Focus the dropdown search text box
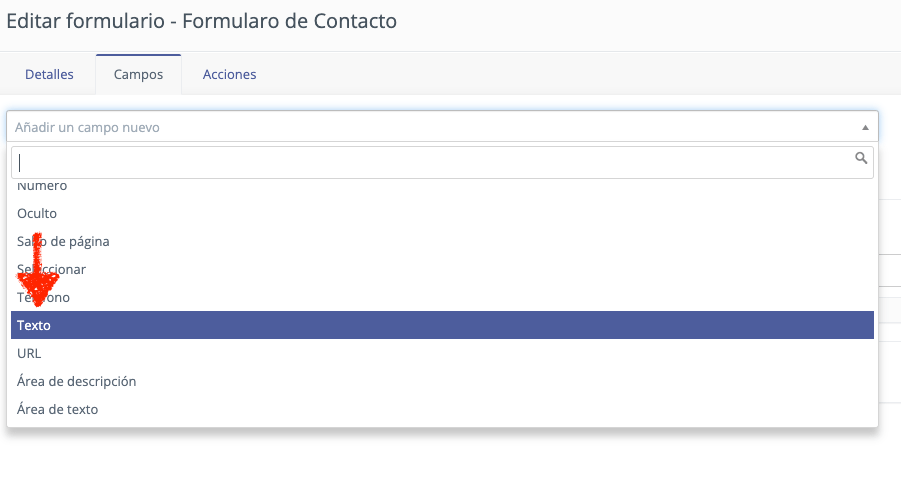 [431, 163]
